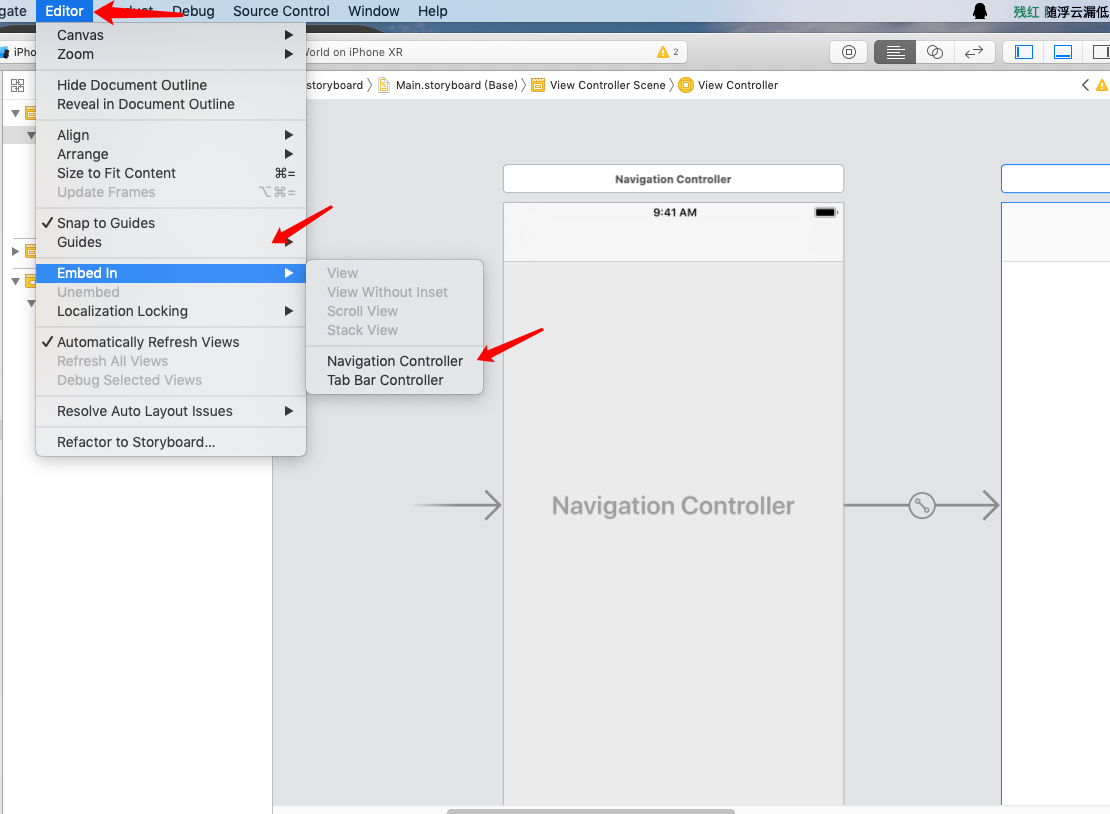The width and height of the screenshot is (1110, 814).
Task: Click the jump bar issue warning icon
Action: 1102,85
